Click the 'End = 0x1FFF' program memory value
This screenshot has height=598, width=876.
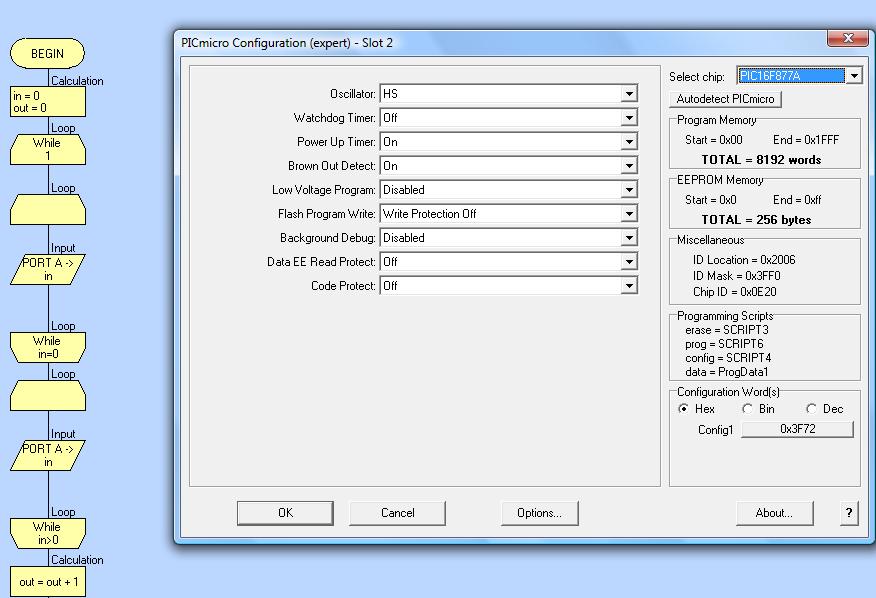(806, 140)
